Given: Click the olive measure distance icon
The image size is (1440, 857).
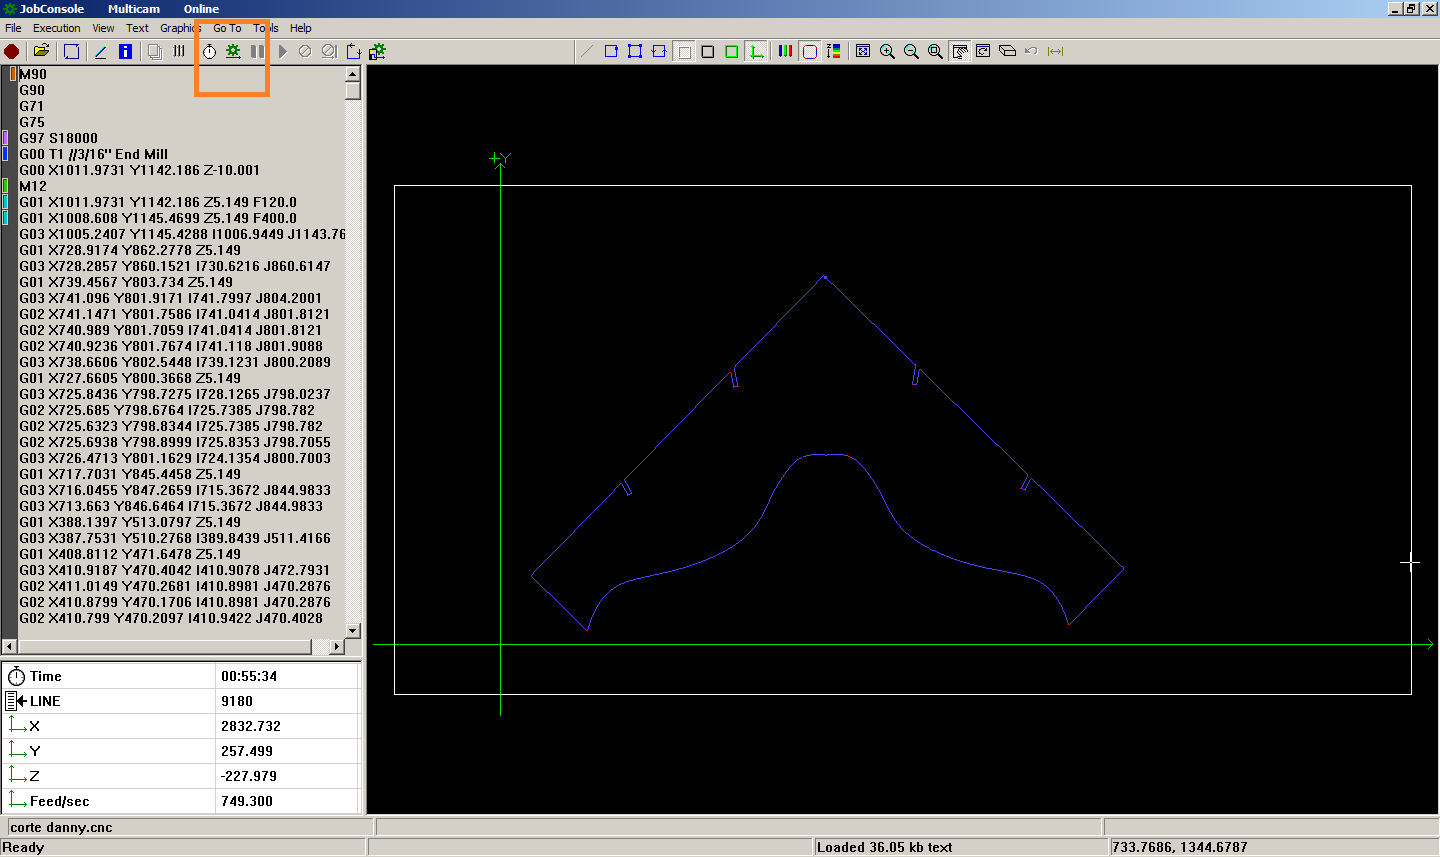Looking at the screenshot, I should tap(1055, 51).
